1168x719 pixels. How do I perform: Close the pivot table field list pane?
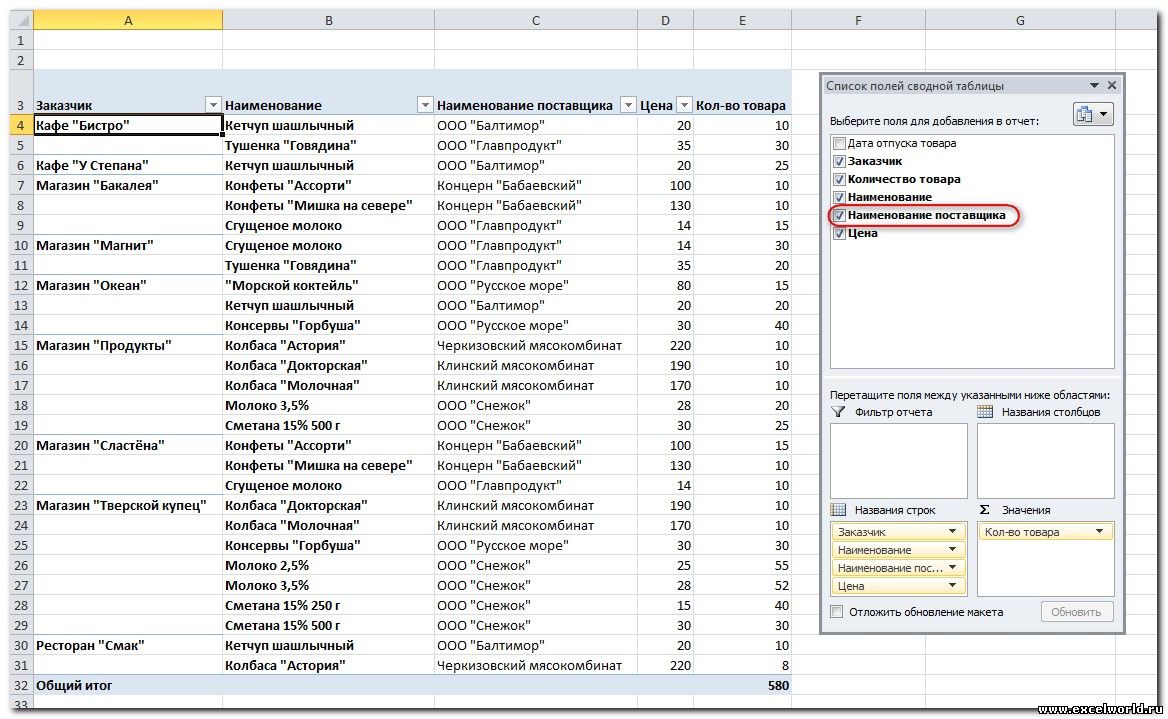tap(1111, 86)
